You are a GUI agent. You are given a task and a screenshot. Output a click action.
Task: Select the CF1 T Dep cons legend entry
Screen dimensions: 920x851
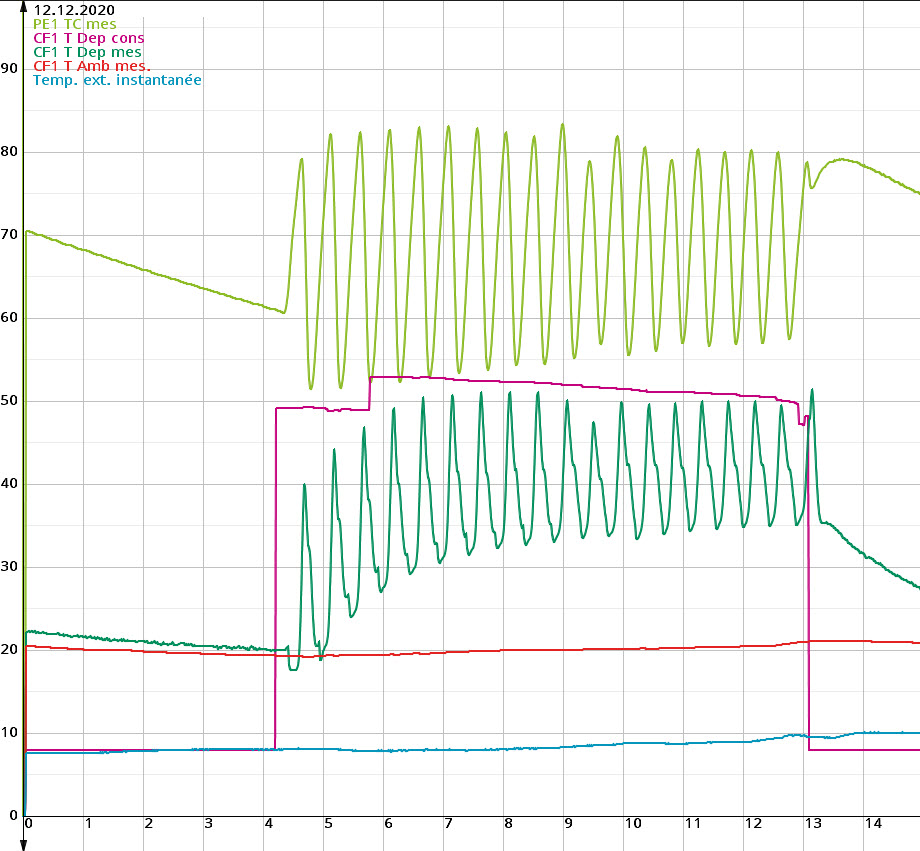[89, 38]
